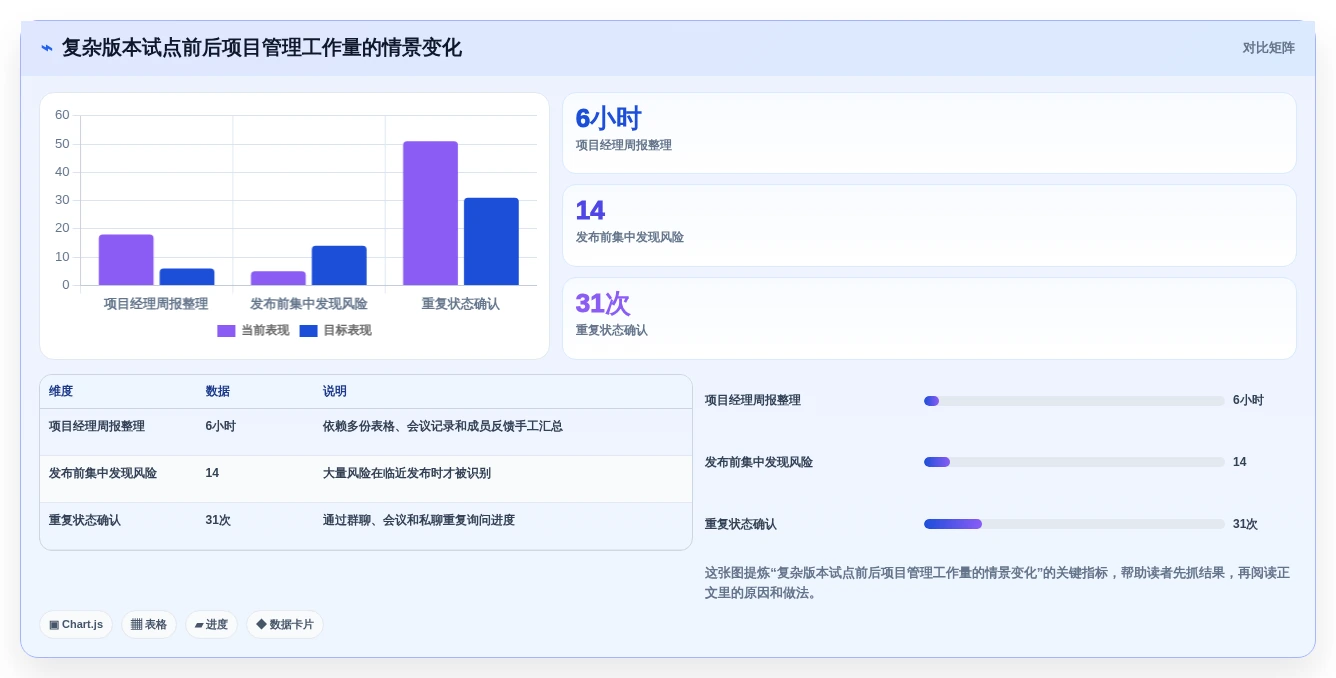Click the chart axis label 发布前集中发现风险

308,304
